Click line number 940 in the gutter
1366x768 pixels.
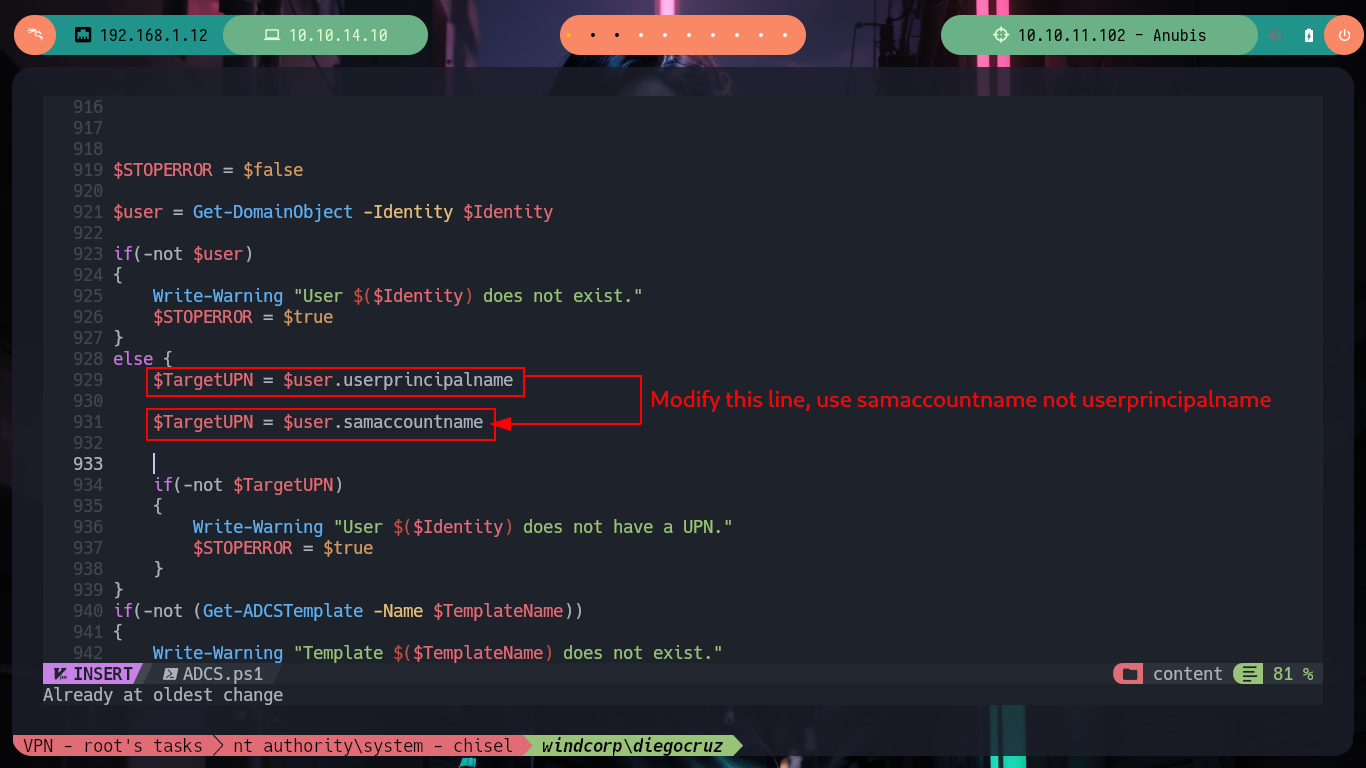coord(88,611)
